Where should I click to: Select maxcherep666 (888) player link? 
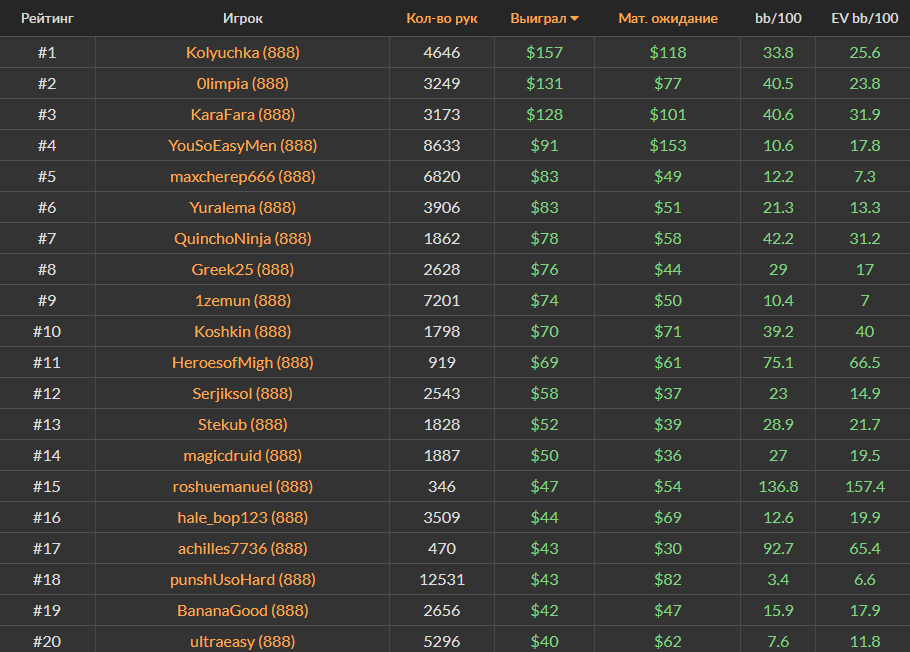click(x=242, y=177)
